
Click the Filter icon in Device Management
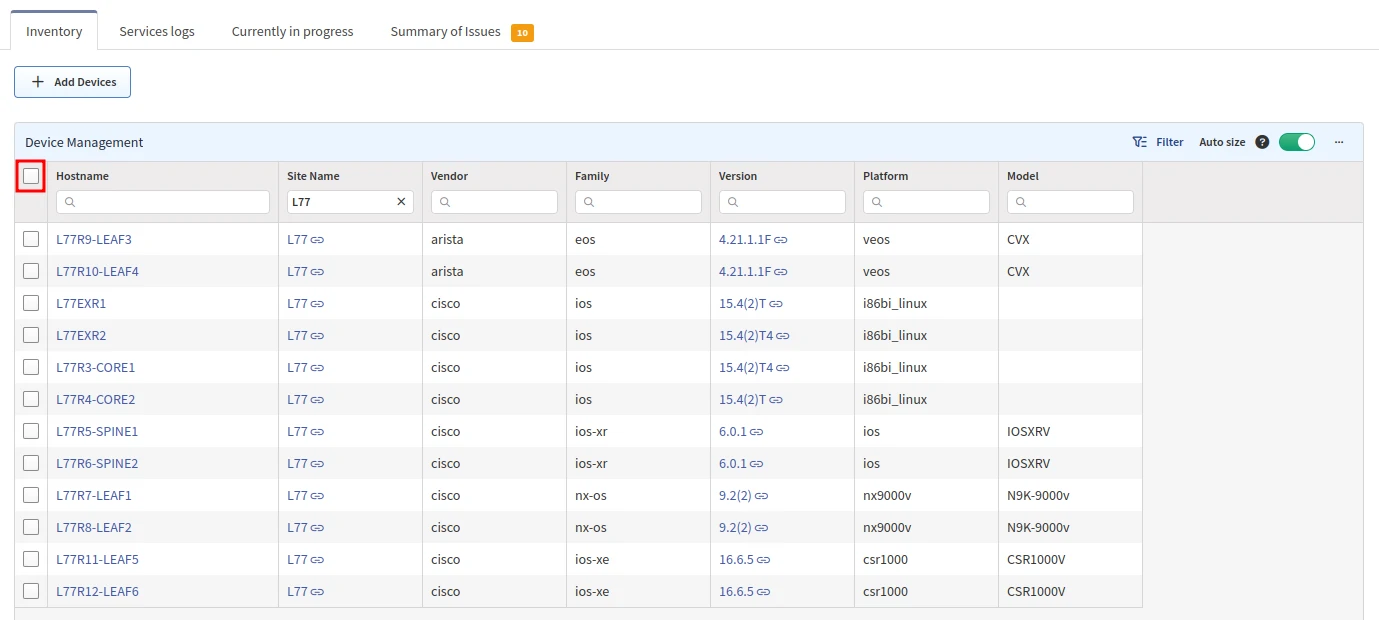[1140, 142]
